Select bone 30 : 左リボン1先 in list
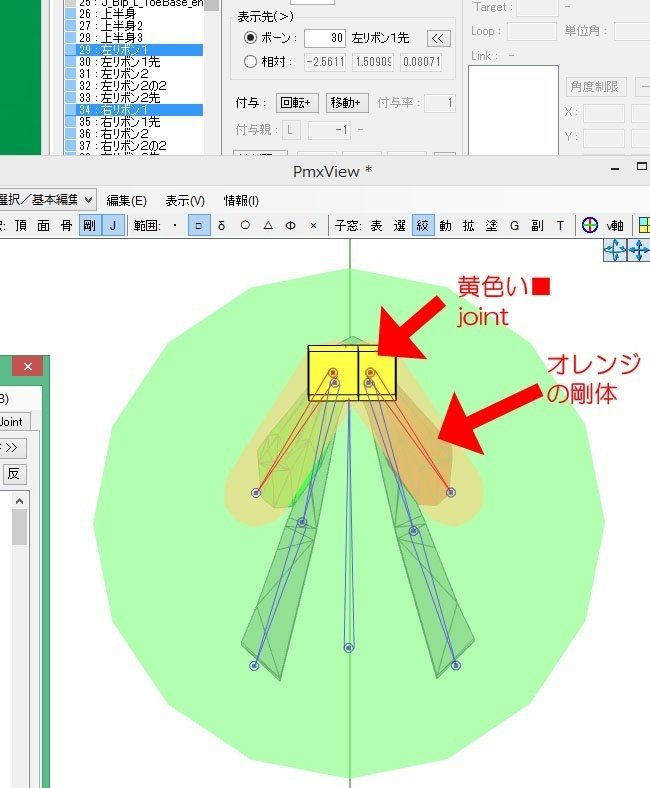The height and width of the screenshot is (788, 650). point(134,62)
